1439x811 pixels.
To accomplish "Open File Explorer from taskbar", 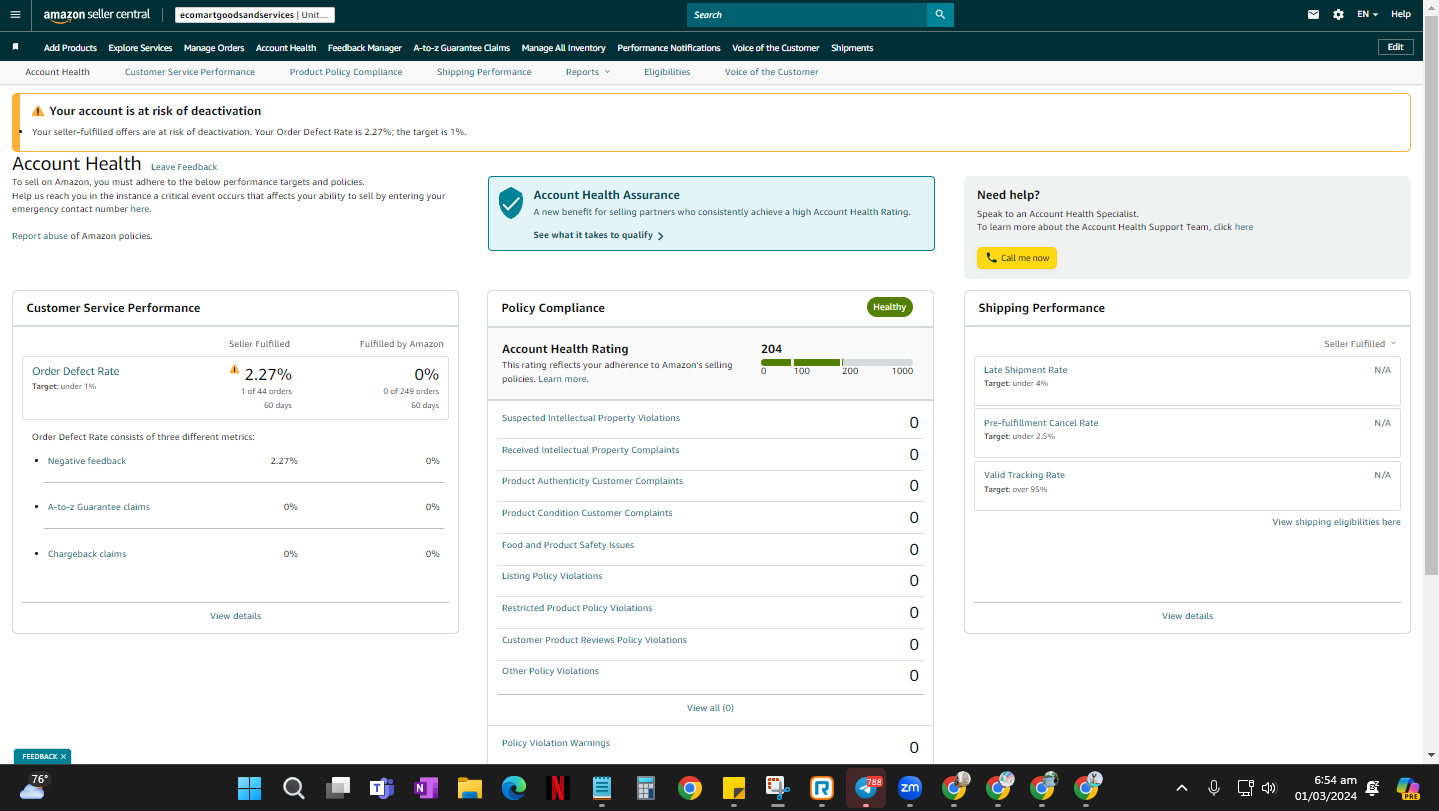I will [470, 788].
